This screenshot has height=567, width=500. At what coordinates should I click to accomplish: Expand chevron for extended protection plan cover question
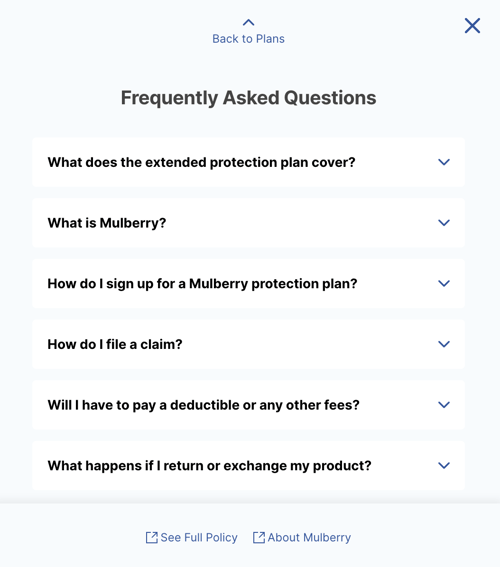tap(444, 162)
